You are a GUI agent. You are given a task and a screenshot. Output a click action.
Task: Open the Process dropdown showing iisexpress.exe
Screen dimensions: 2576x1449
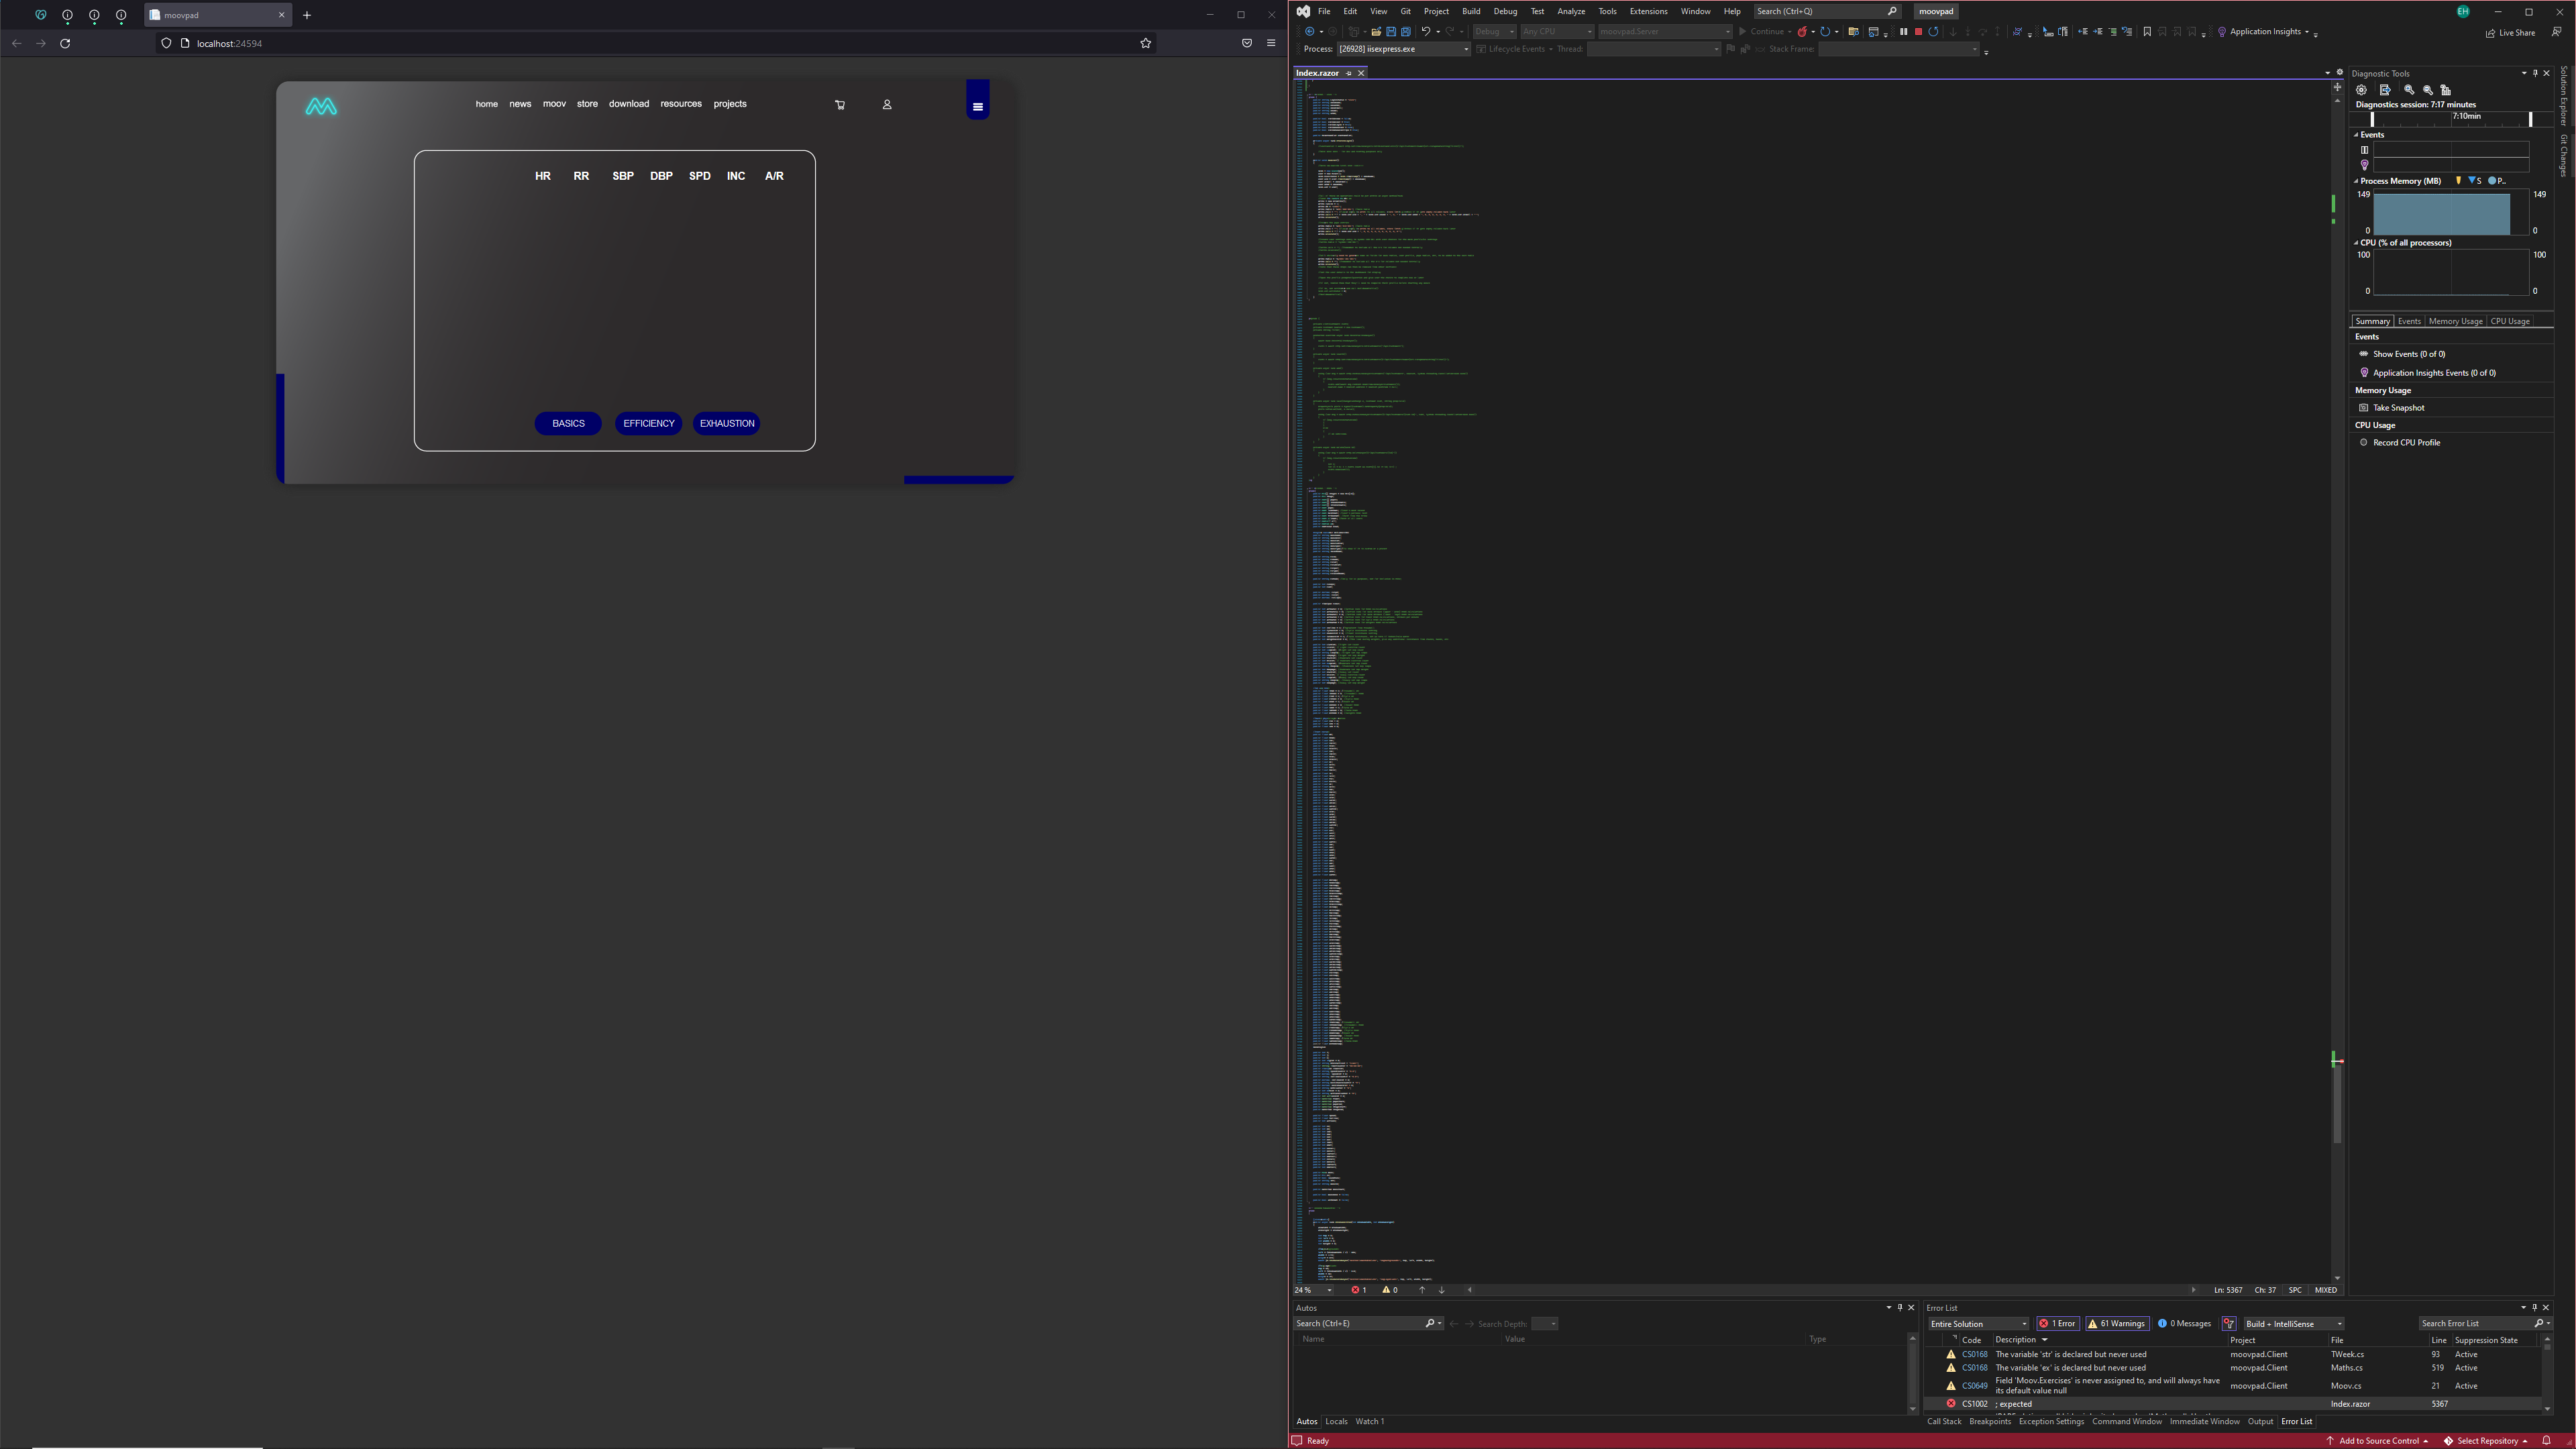pyautogui.click(x=1404, y=49)
